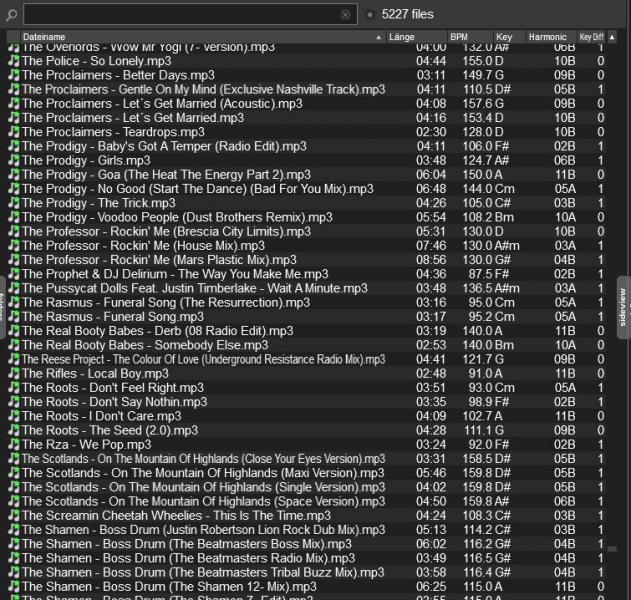Toggle the round dot button beside 5227 files

[x=369, y=15]
